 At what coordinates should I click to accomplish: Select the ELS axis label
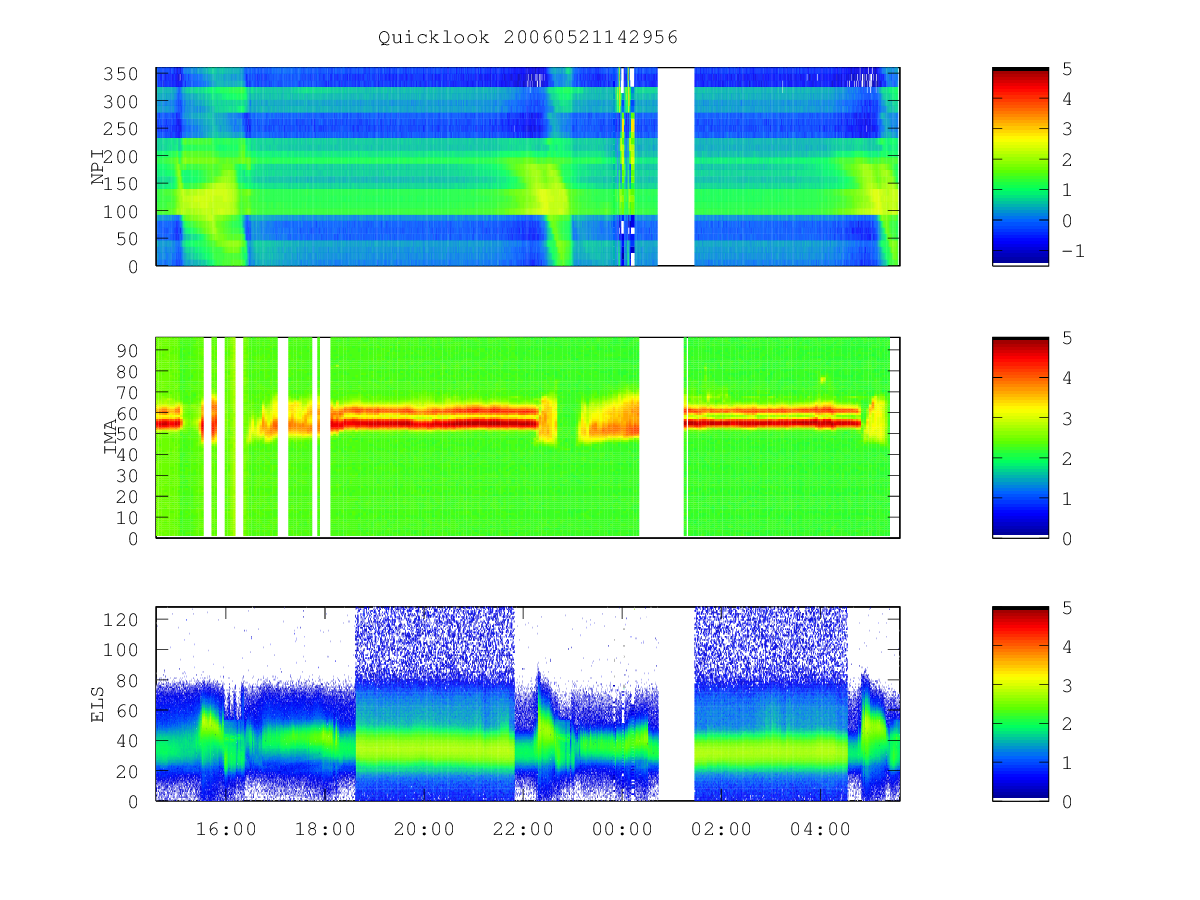click(x=98, y=703)
